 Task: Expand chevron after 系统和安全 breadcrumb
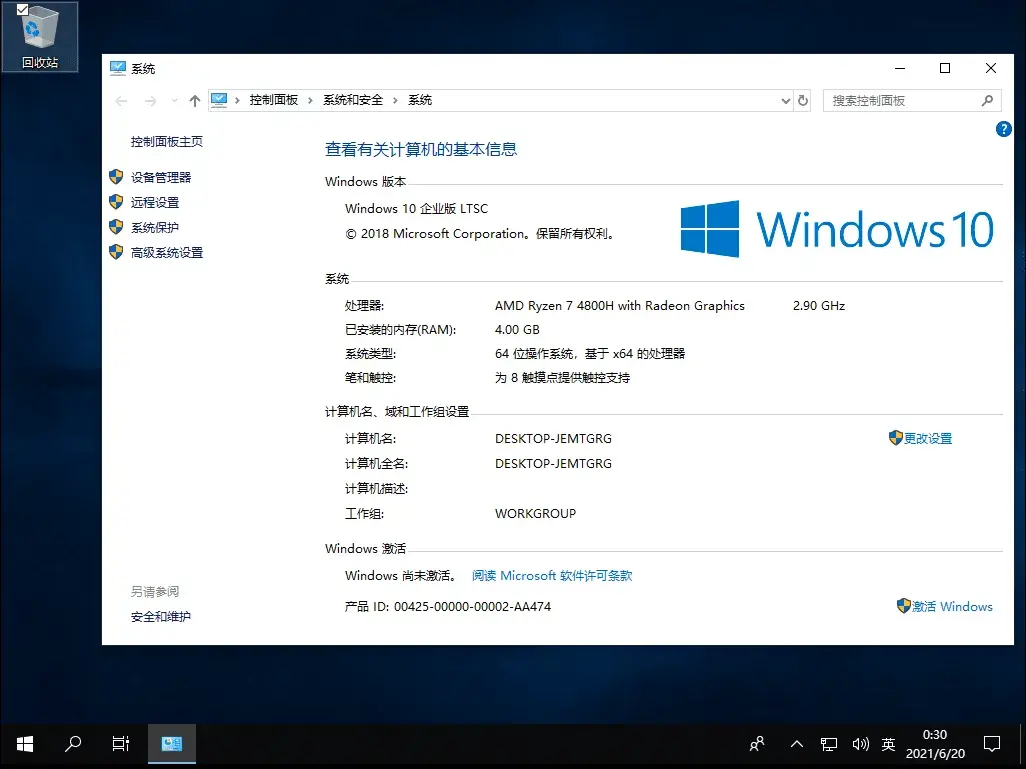click(x=395, y=100)
